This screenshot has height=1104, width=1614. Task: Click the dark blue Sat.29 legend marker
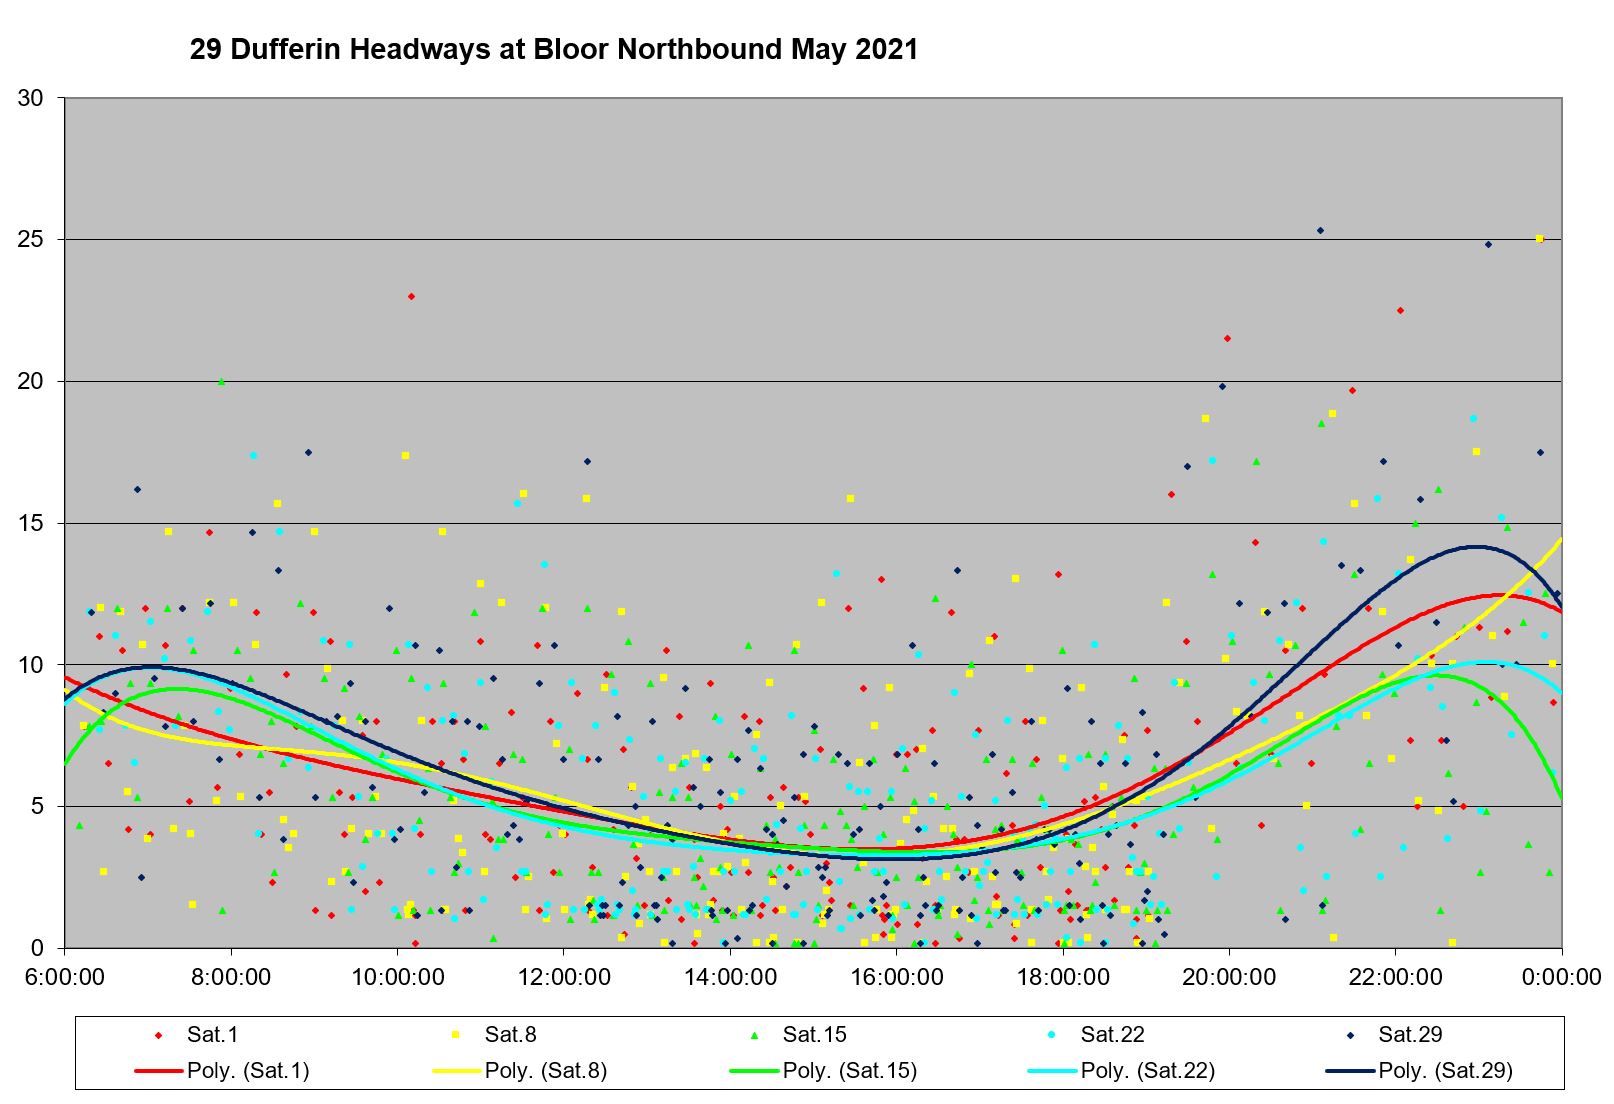(1351, 1035)
